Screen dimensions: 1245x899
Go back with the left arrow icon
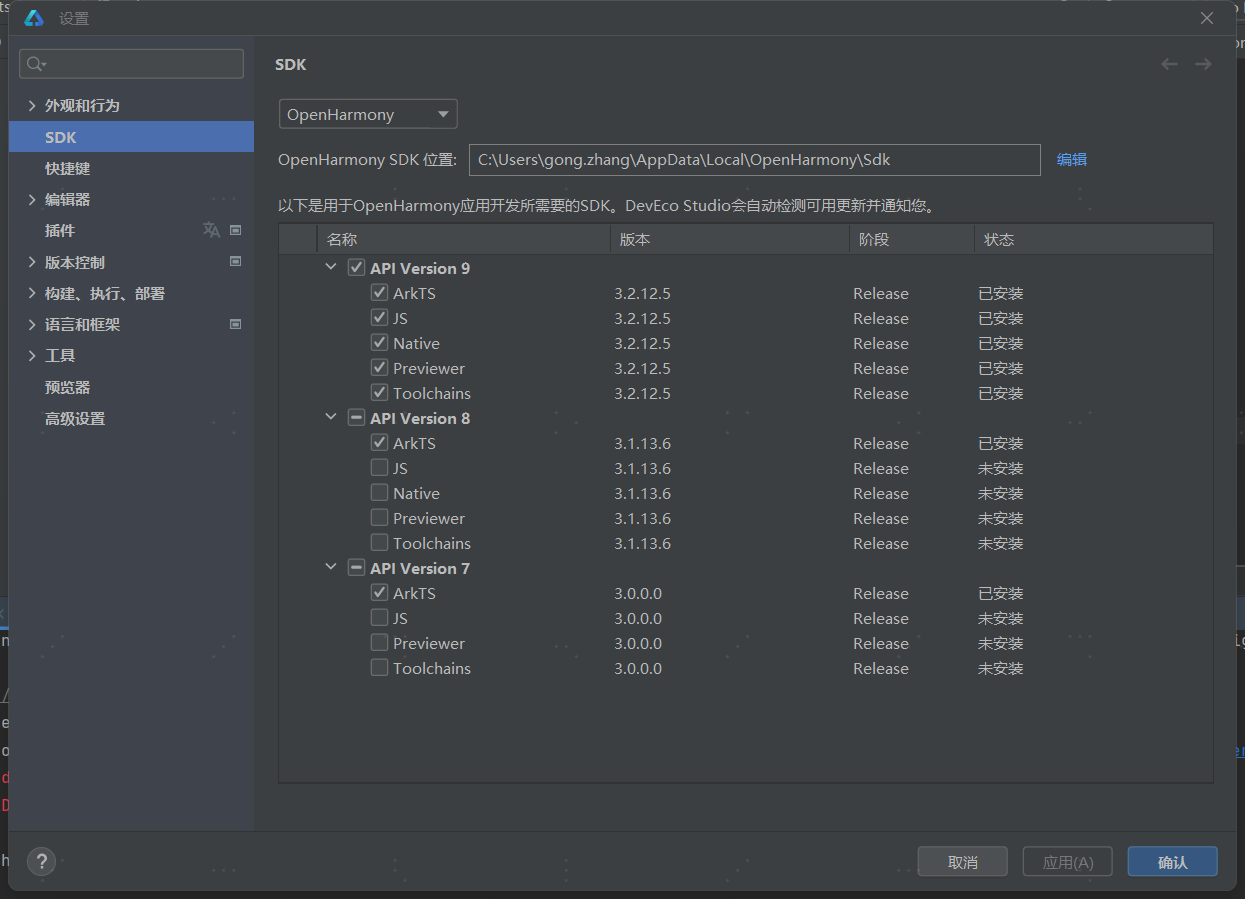[1169, 64]
